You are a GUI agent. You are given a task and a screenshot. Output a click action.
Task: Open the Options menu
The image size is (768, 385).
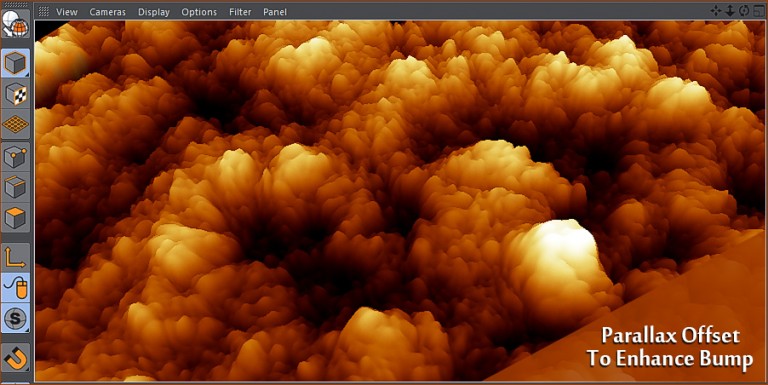pyautogui.click(x=199, y=12)
